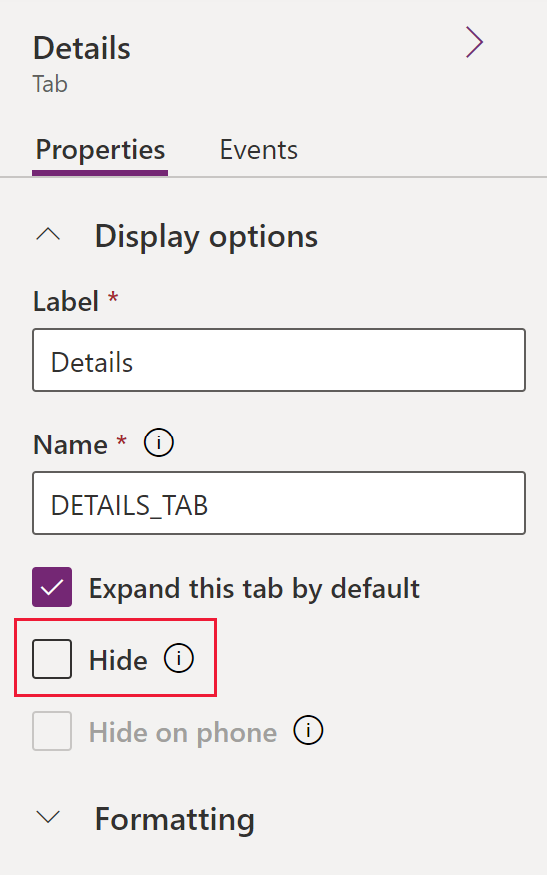This screenshot has width=547, height=875.
Task: Click the Hide on phone label
Action: 183,732
